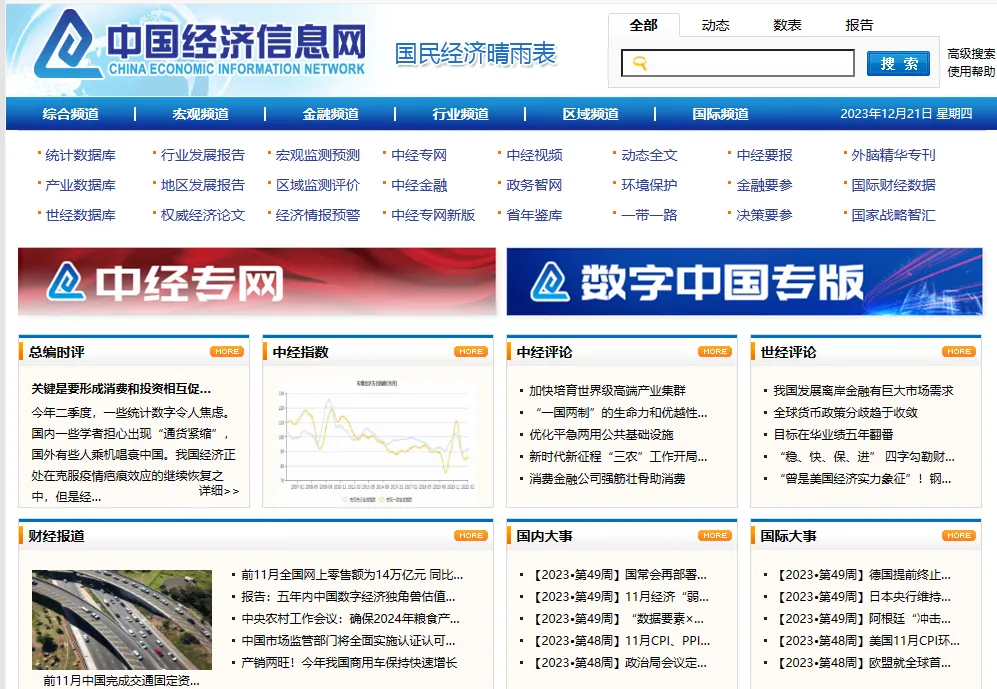Open 省年鉴库 link
Screen dimensions: 997x689
click(x=534, y=215)
